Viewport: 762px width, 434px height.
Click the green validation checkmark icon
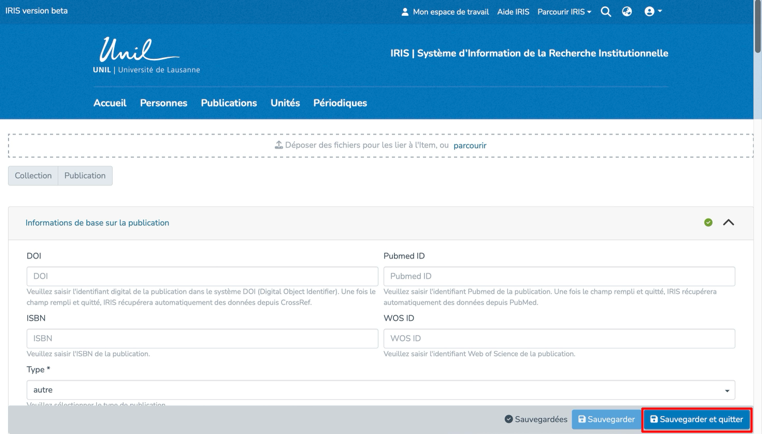[708, 223]
